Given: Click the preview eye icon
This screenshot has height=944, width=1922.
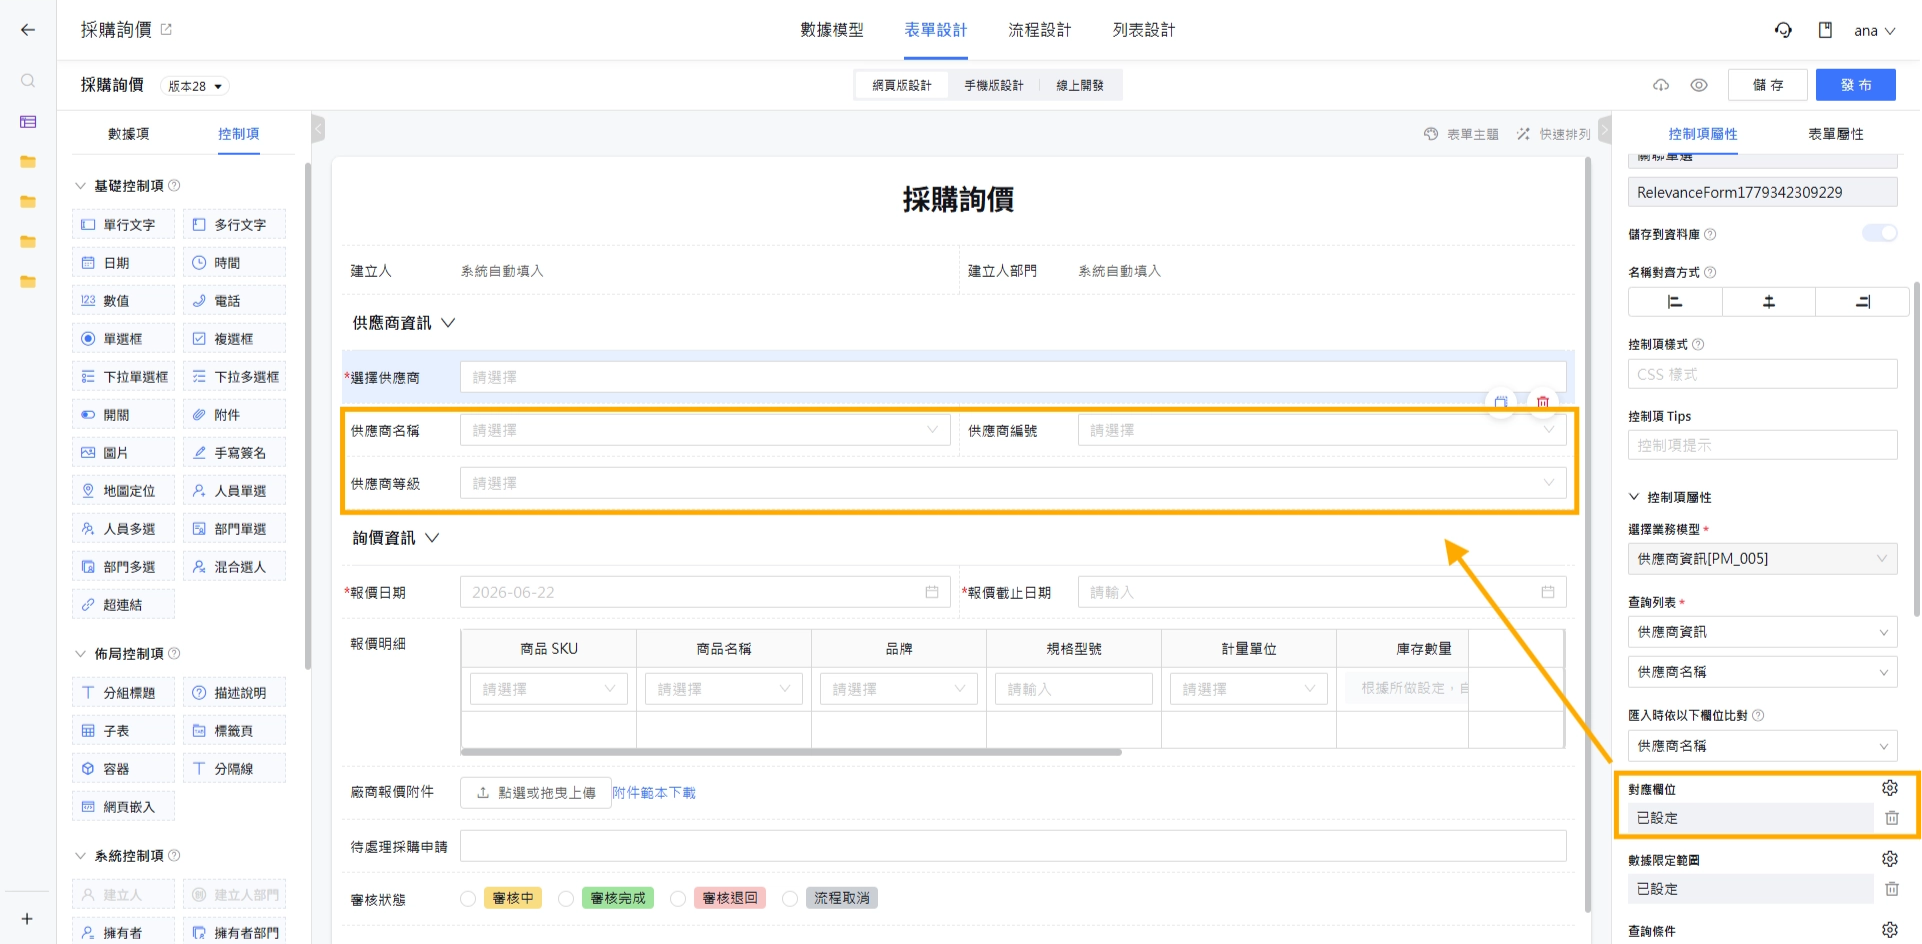Looking at the screenshot, I should 1699,85.
